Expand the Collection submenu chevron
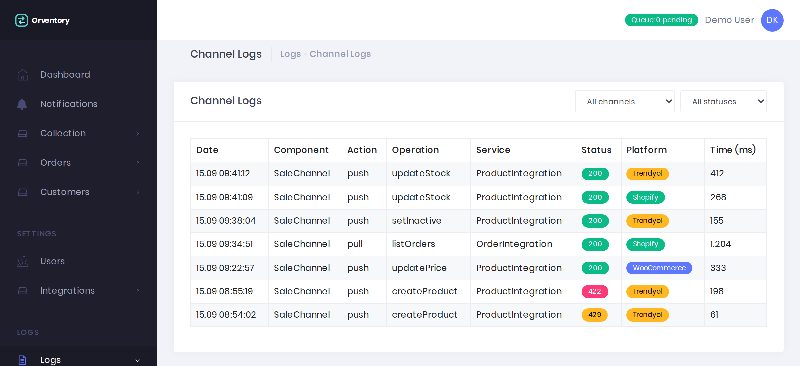 pyautogui.click(x=138, y=134)
